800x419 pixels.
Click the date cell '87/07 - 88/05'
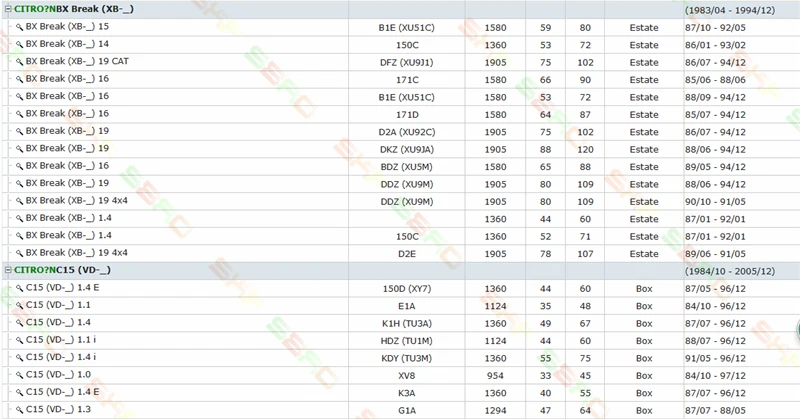[715, 410]
